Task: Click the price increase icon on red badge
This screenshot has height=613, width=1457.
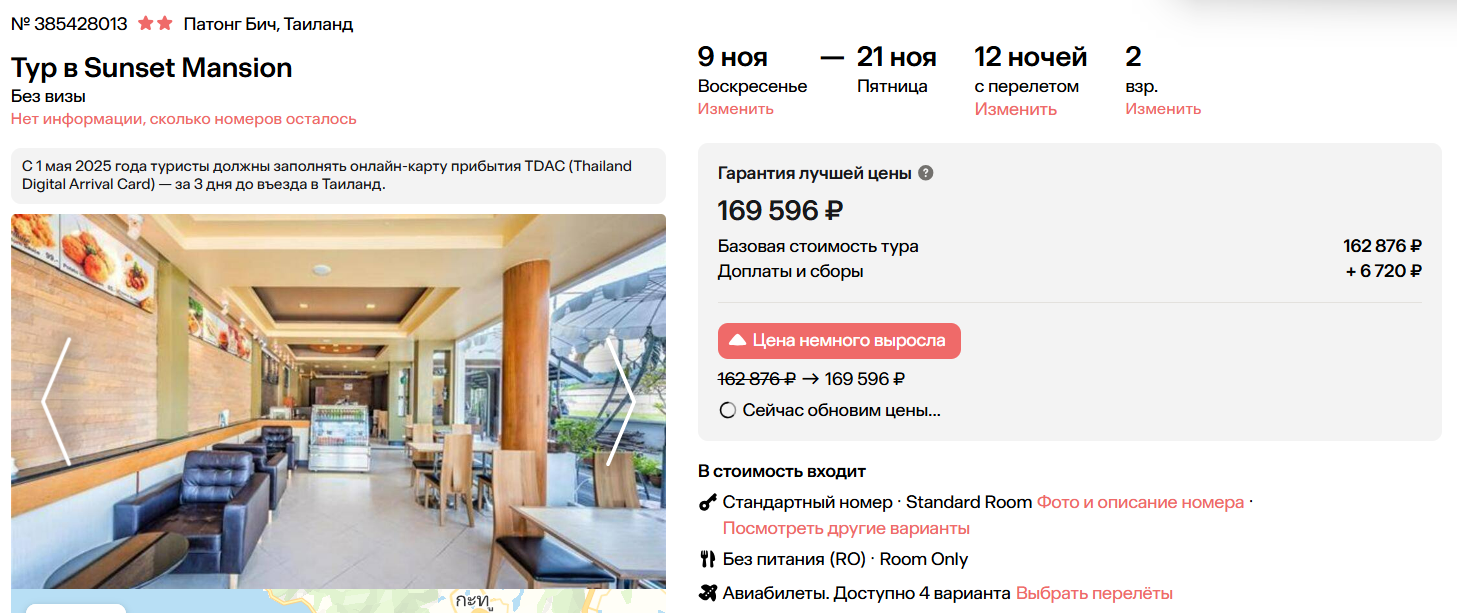Action: coord(737,341)
